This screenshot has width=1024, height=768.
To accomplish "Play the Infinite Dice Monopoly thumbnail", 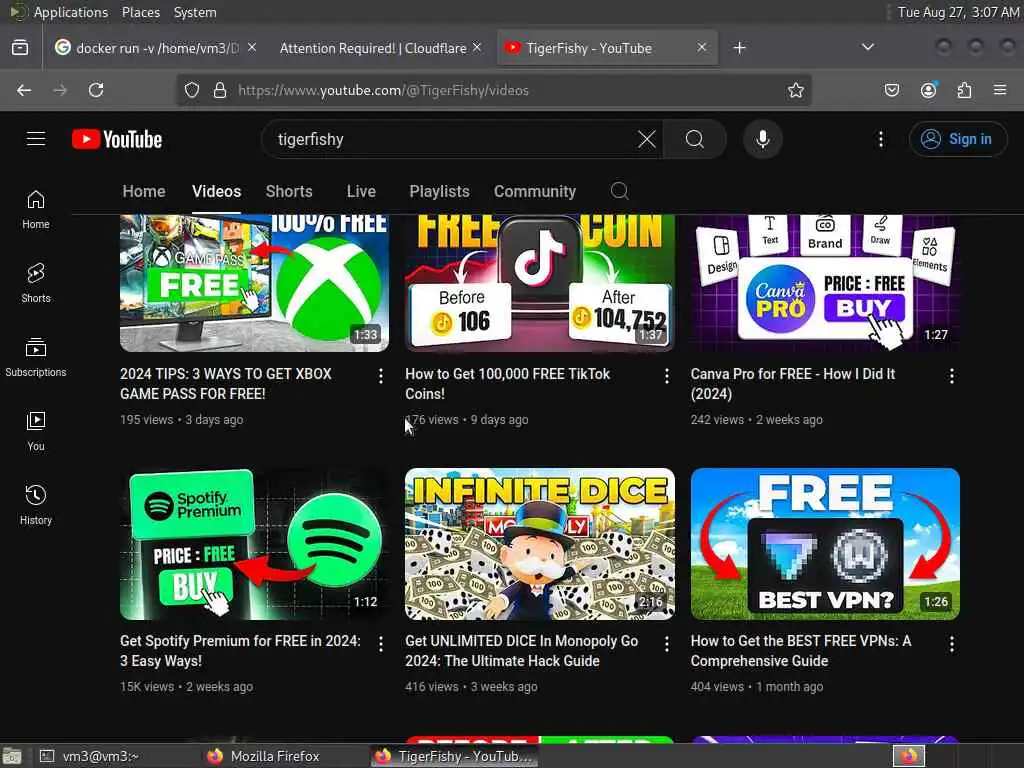I will [x=539, y=544].
